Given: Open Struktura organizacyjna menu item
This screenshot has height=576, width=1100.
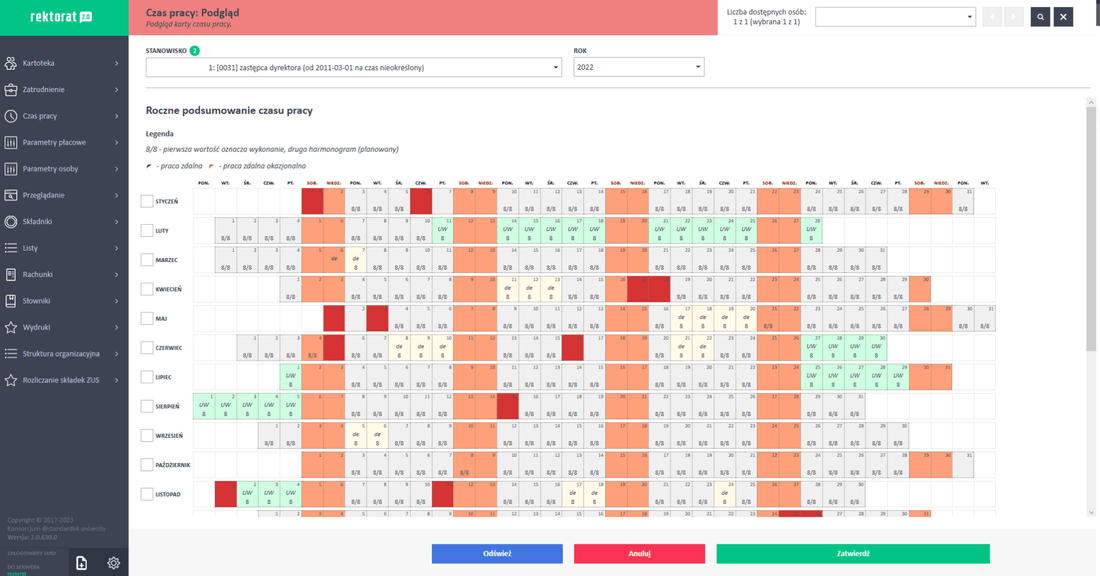Looking at the screenshot, I should click(64, 354).
